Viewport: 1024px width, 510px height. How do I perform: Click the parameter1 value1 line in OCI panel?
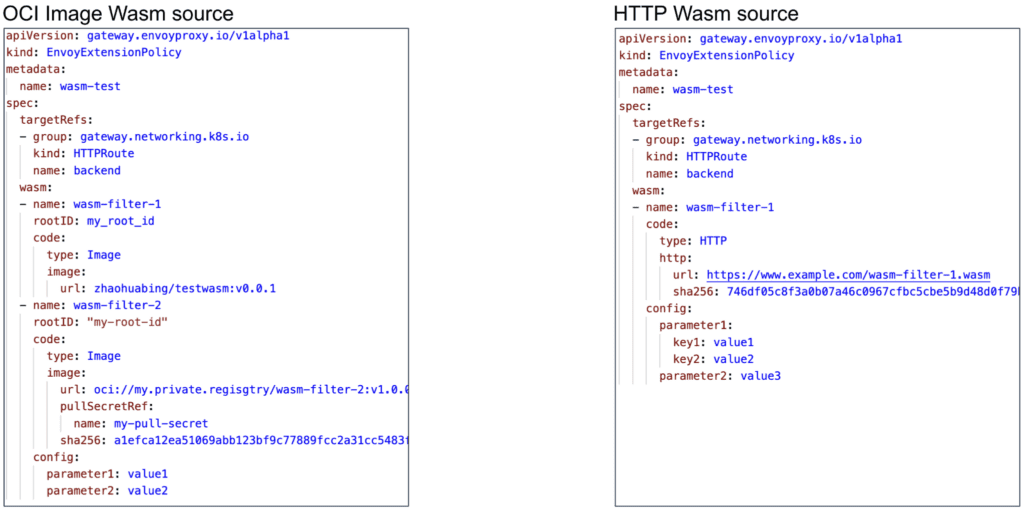tap(107, 474)
